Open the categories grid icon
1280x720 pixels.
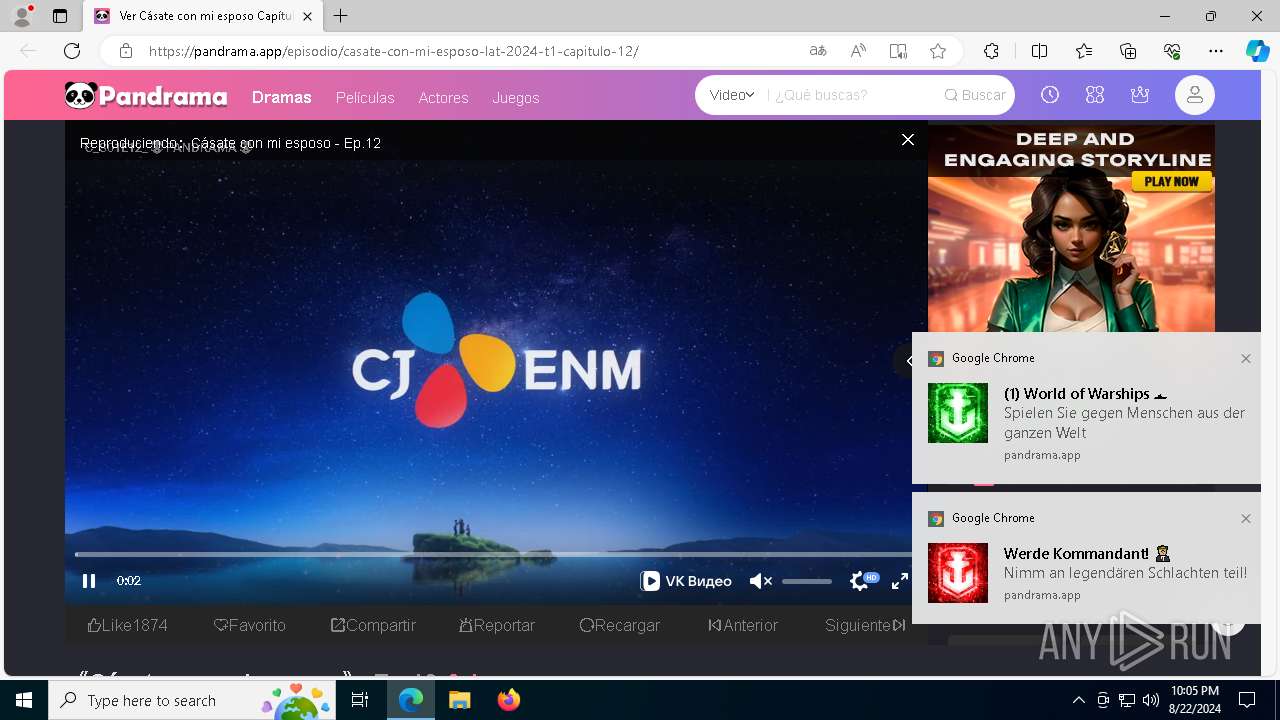tap(1095, 95)
